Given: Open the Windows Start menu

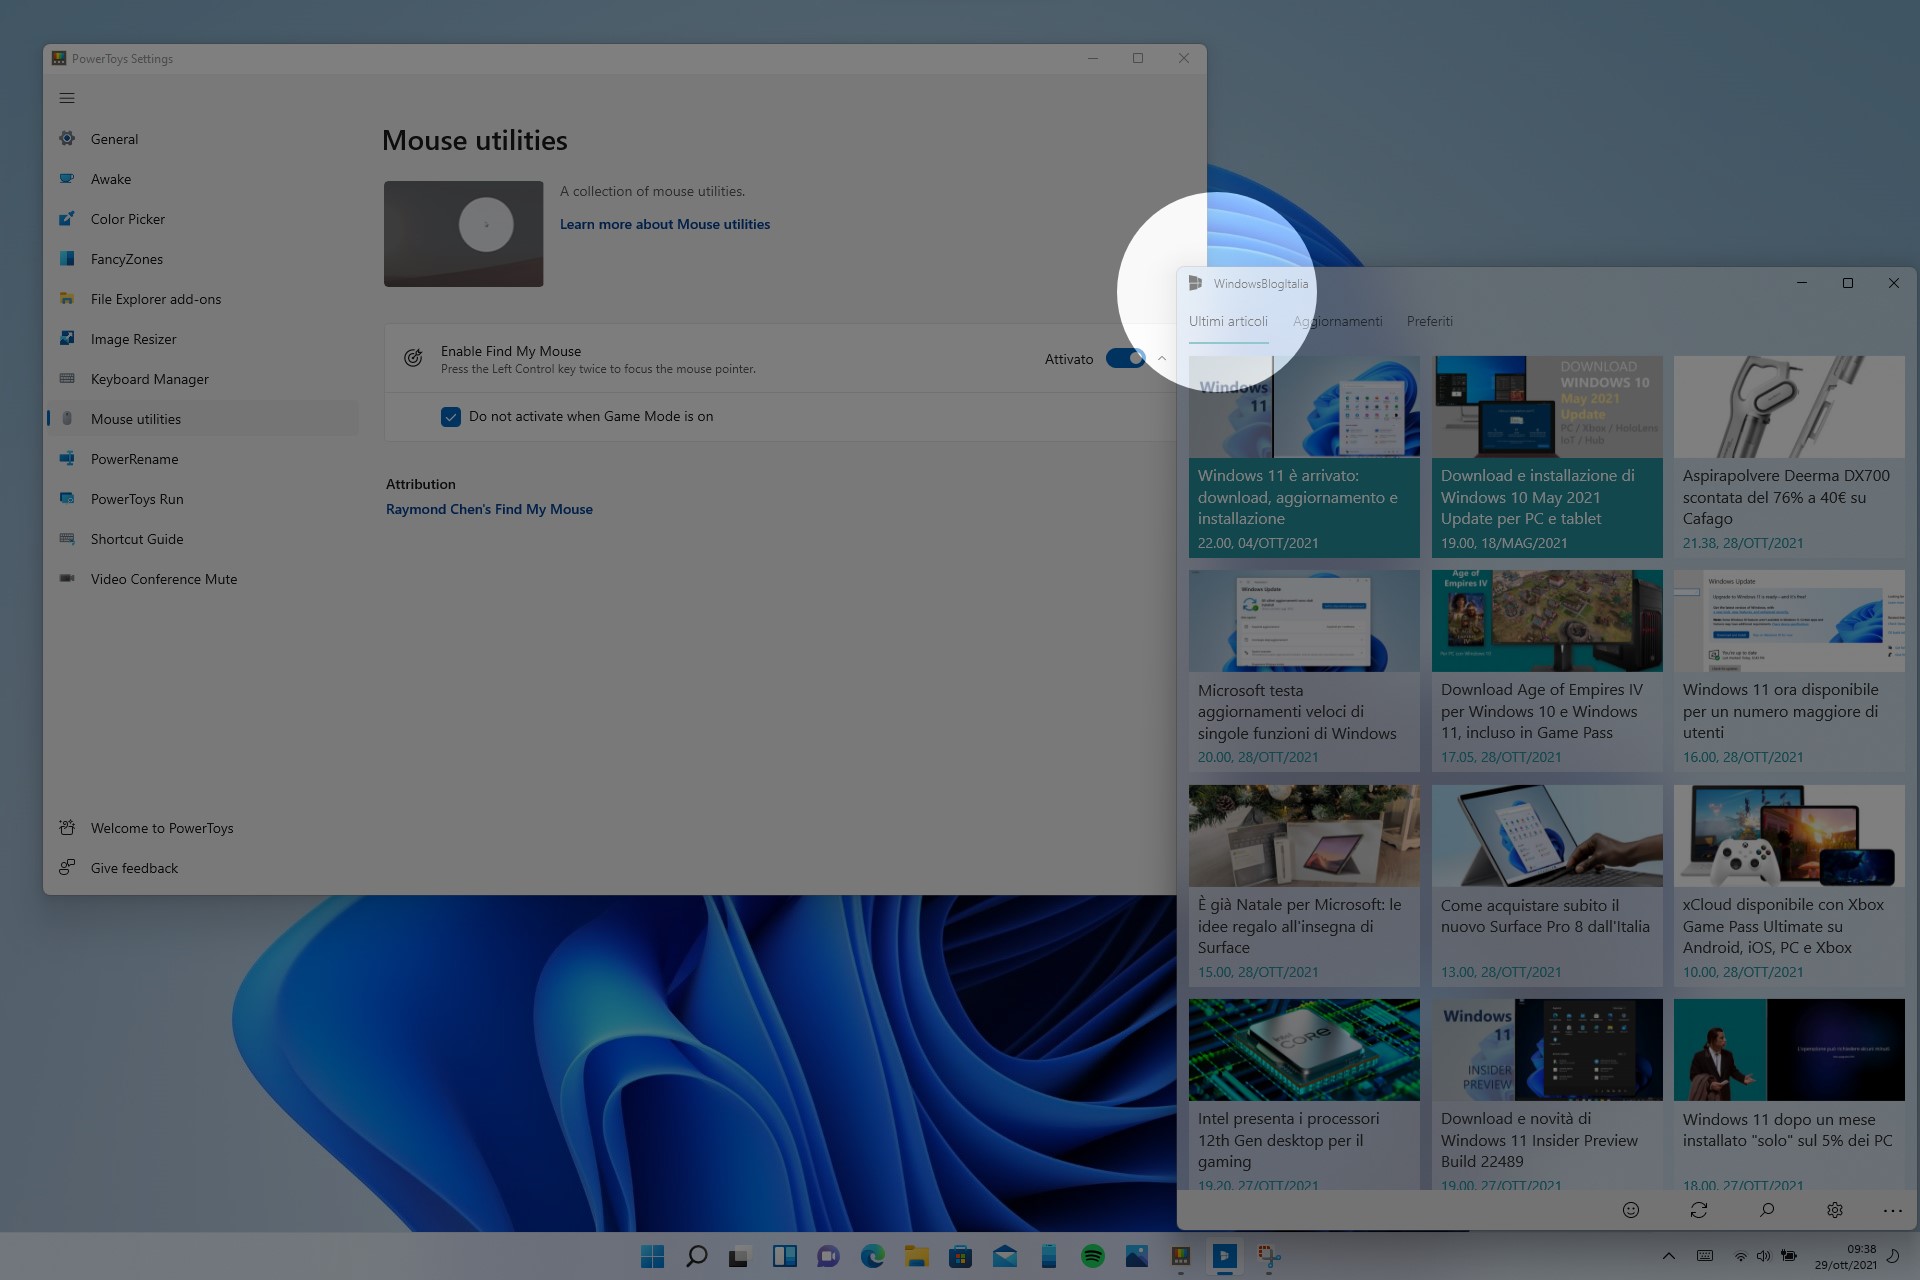Looking at the screenshot, I should 652,1256.
